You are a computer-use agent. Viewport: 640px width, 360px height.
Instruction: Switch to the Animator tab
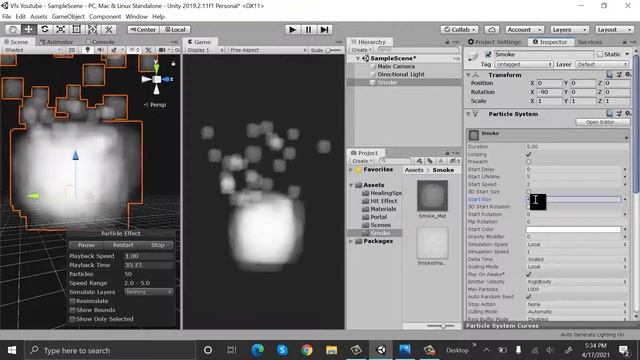tap(56, 42)
